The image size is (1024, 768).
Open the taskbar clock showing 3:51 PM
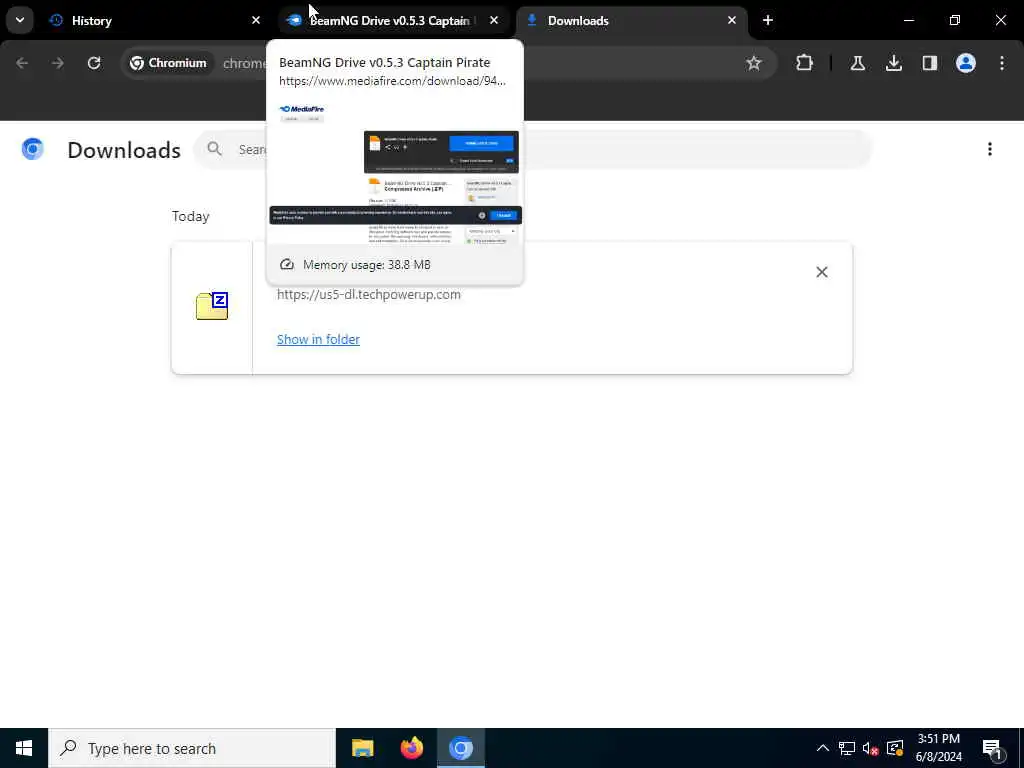coord(938,748)
